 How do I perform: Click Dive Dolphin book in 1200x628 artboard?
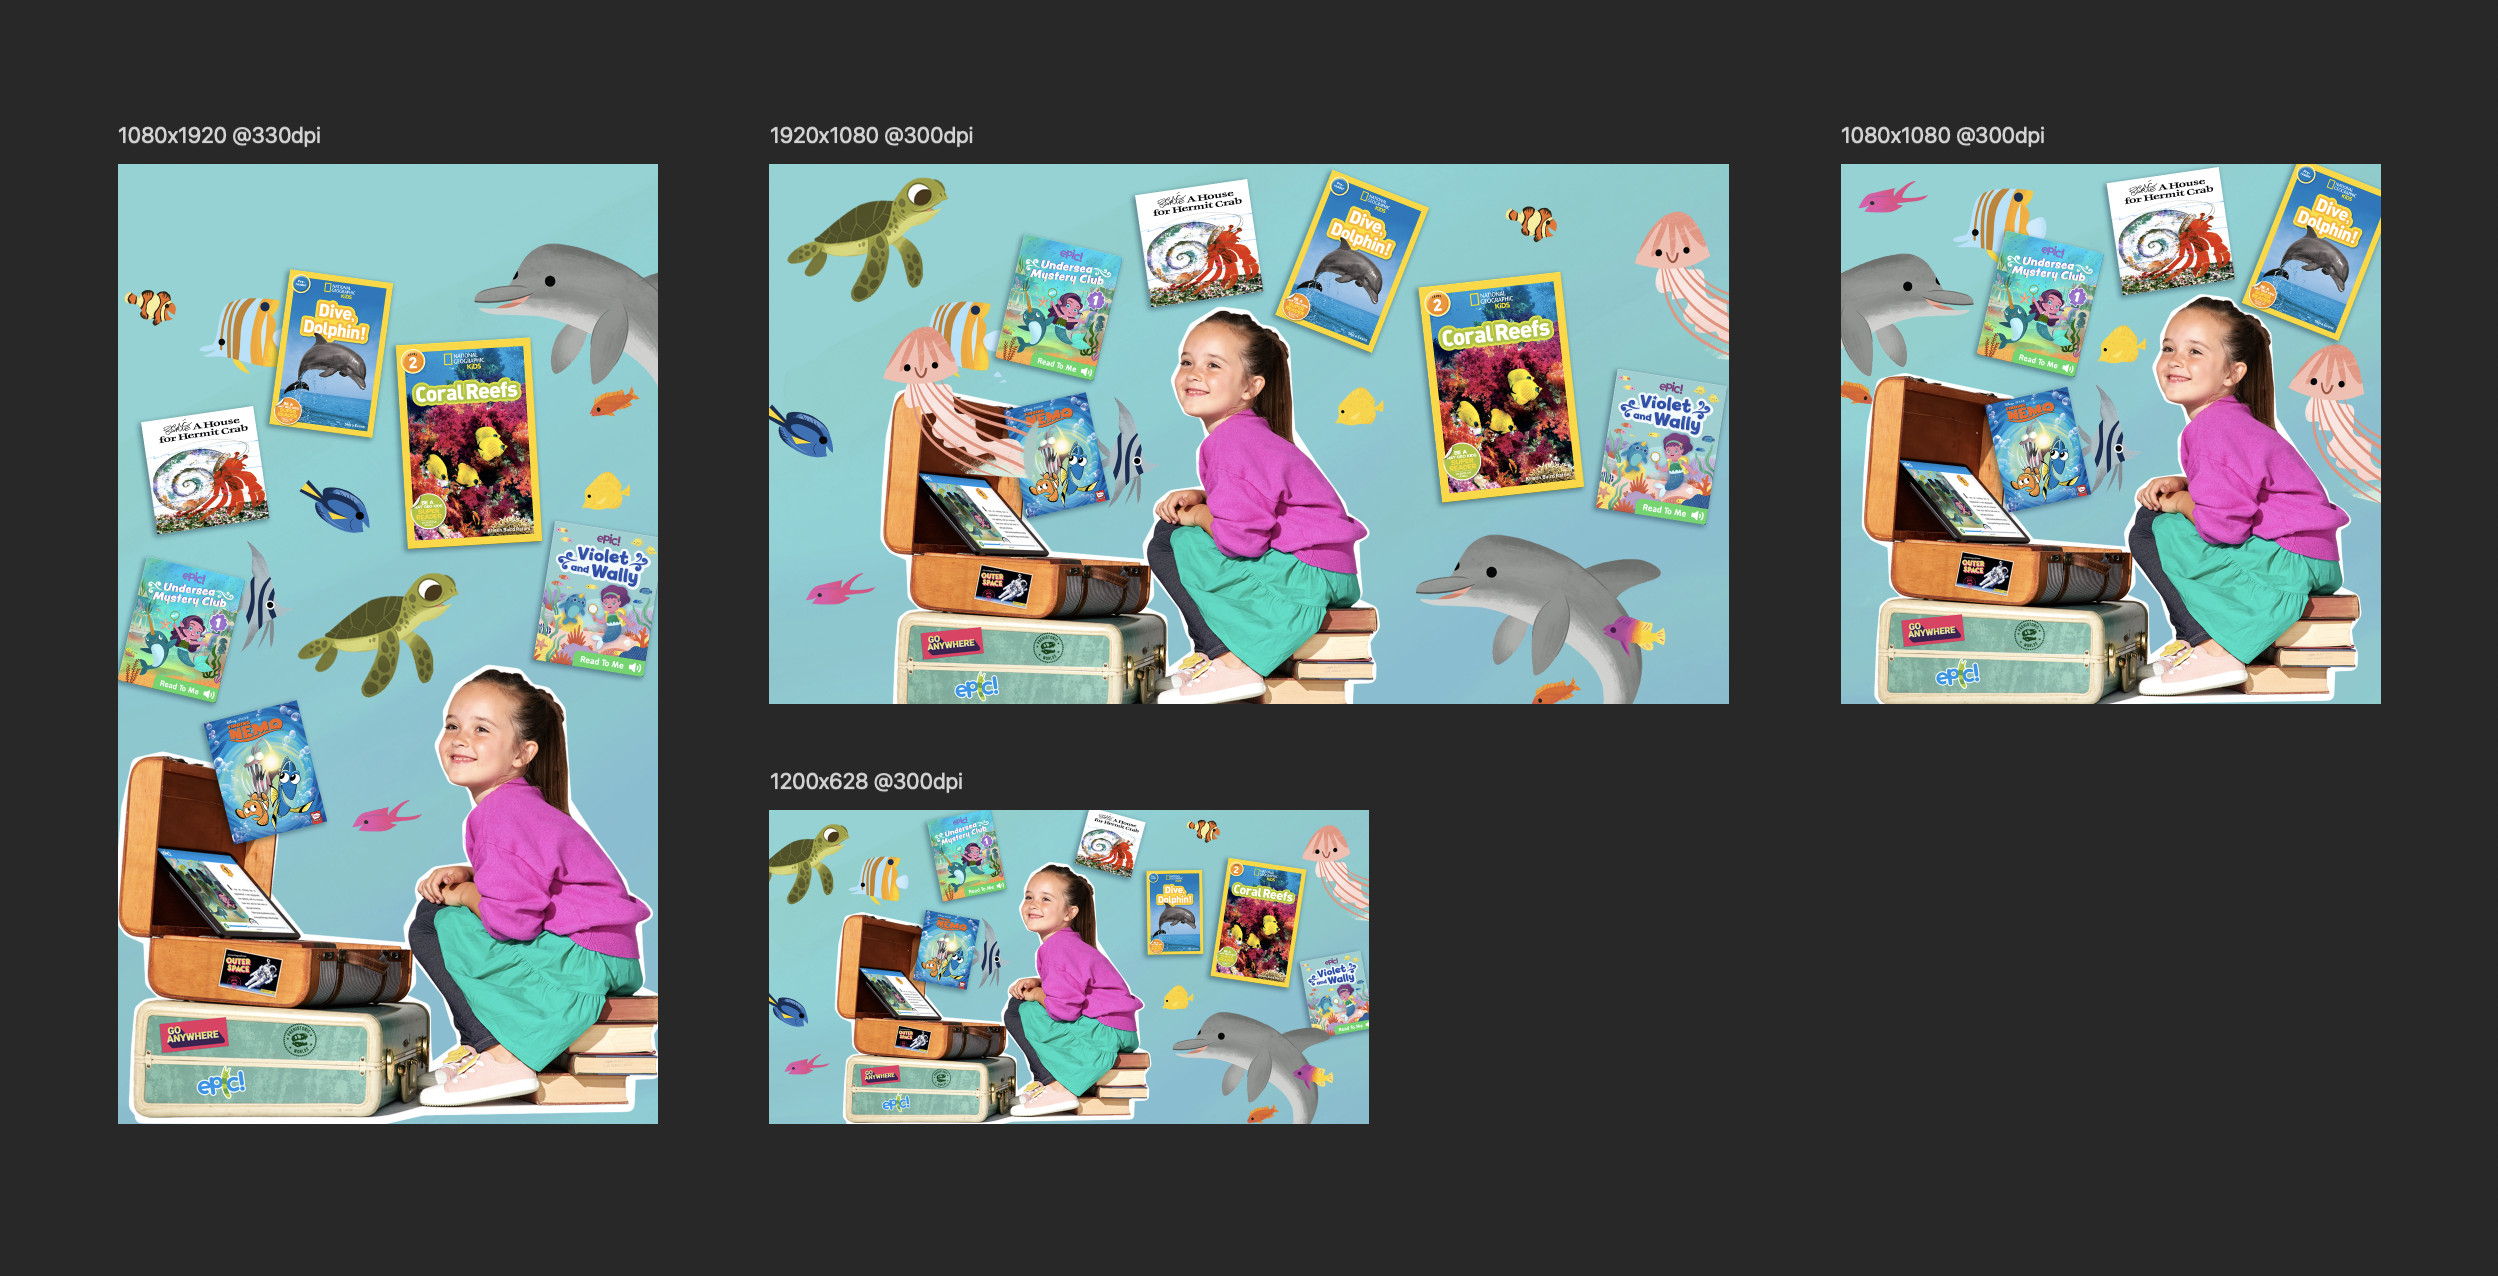pos(1174,911)
